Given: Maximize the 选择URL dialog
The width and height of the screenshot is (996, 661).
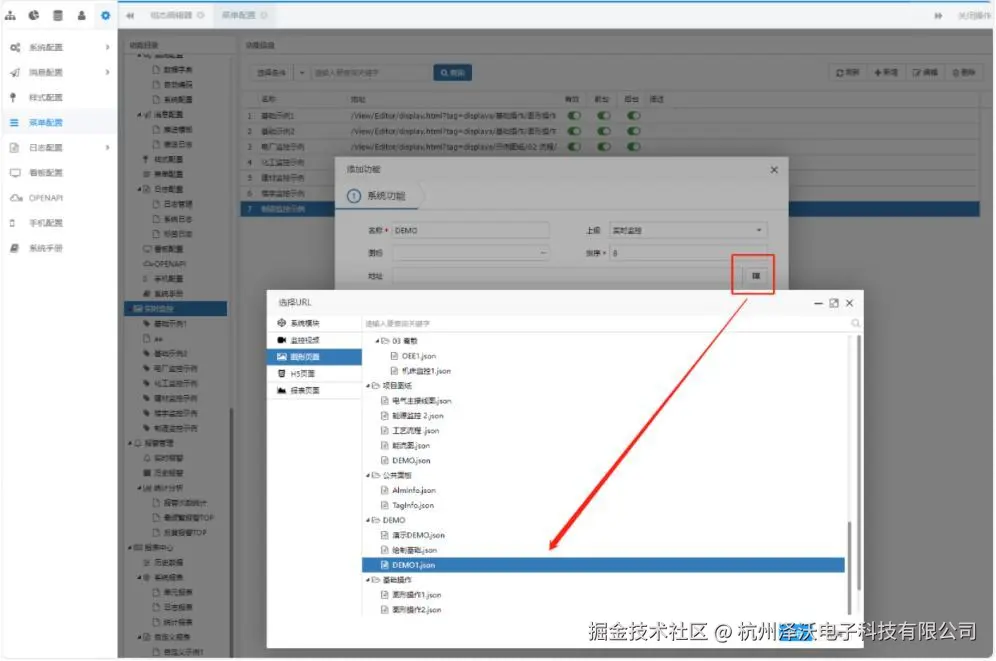Looking at the screenshot, I should [833, 303].
